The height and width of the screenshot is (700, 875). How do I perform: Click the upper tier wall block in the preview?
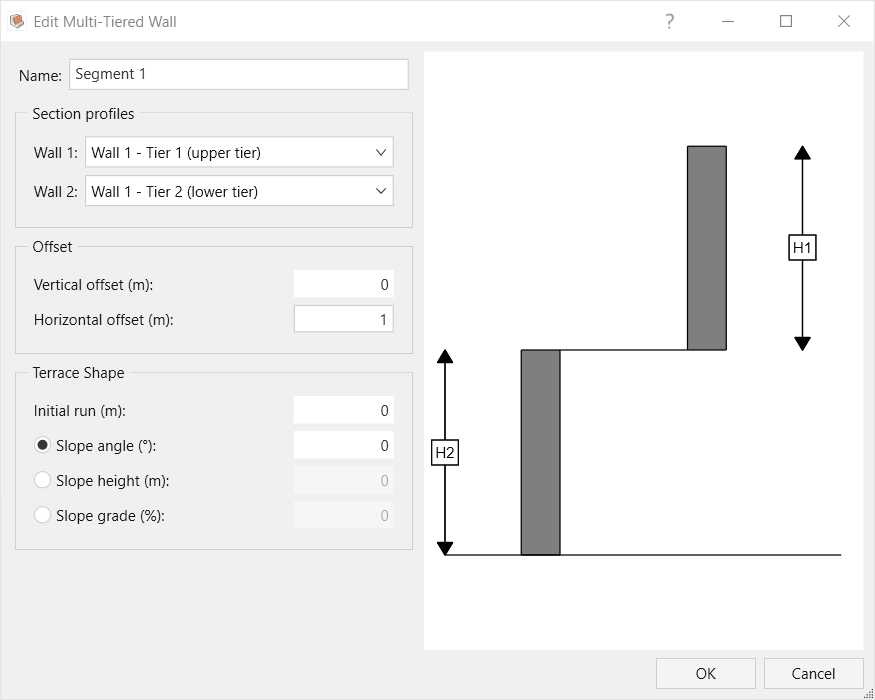(706, 248)
